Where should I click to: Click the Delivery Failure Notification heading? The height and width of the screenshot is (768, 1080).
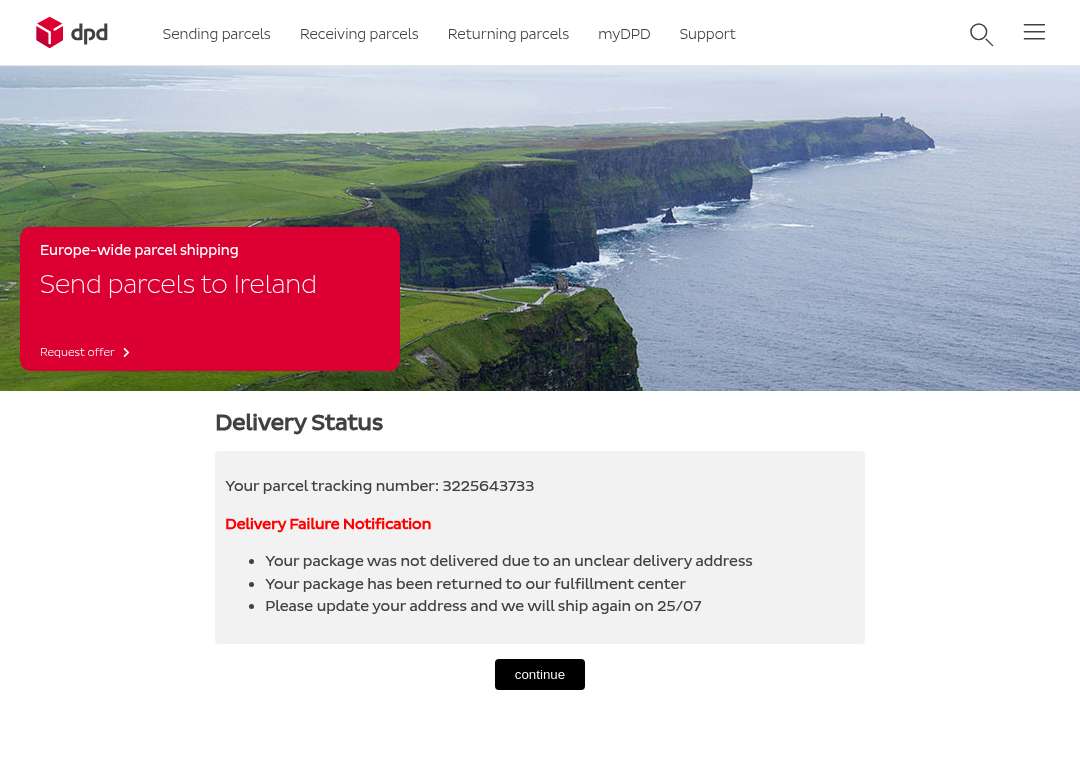[328, 524]
